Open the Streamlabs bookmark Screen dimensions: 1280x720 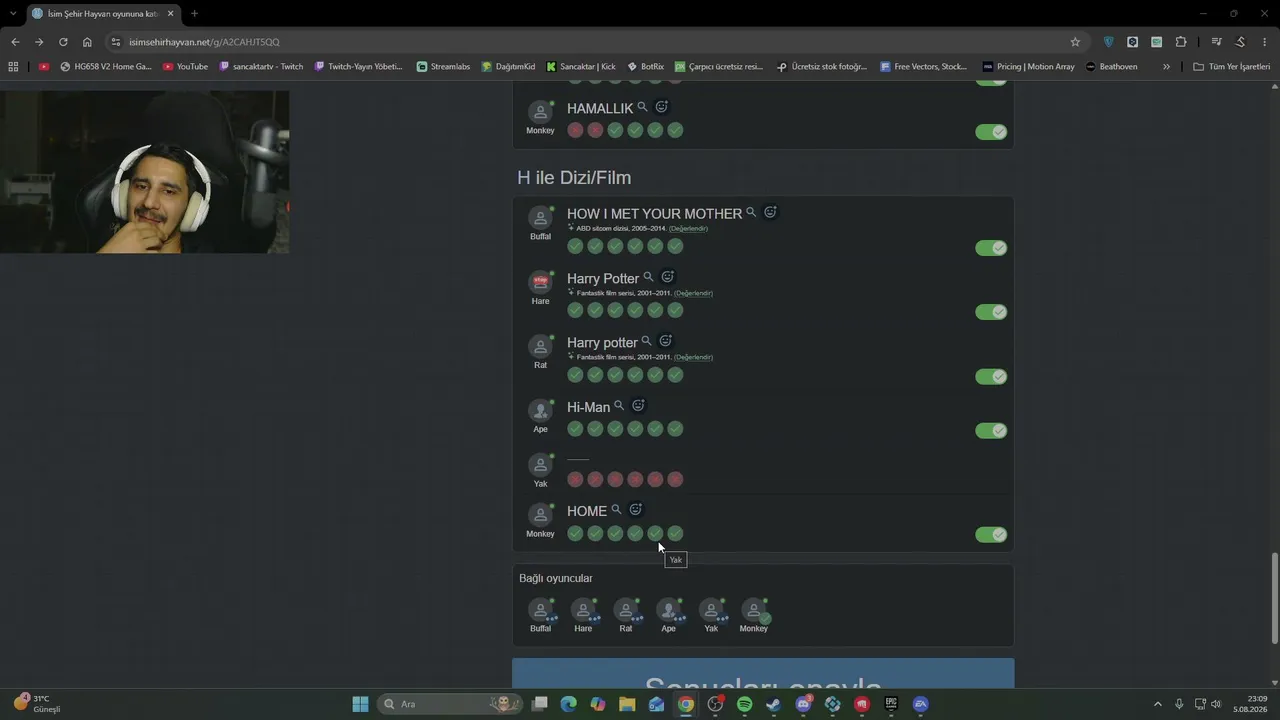coord(443,67)
